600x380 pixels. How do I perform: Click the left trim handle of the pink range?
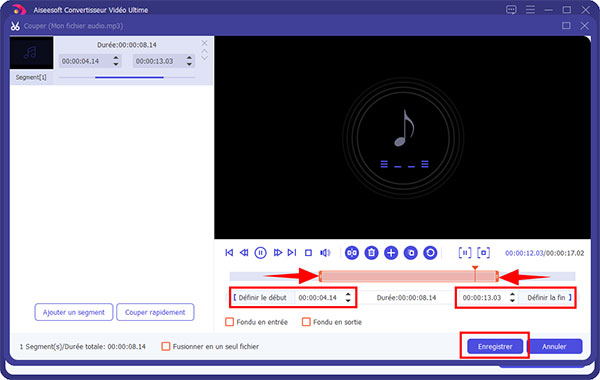click(321, 276)
